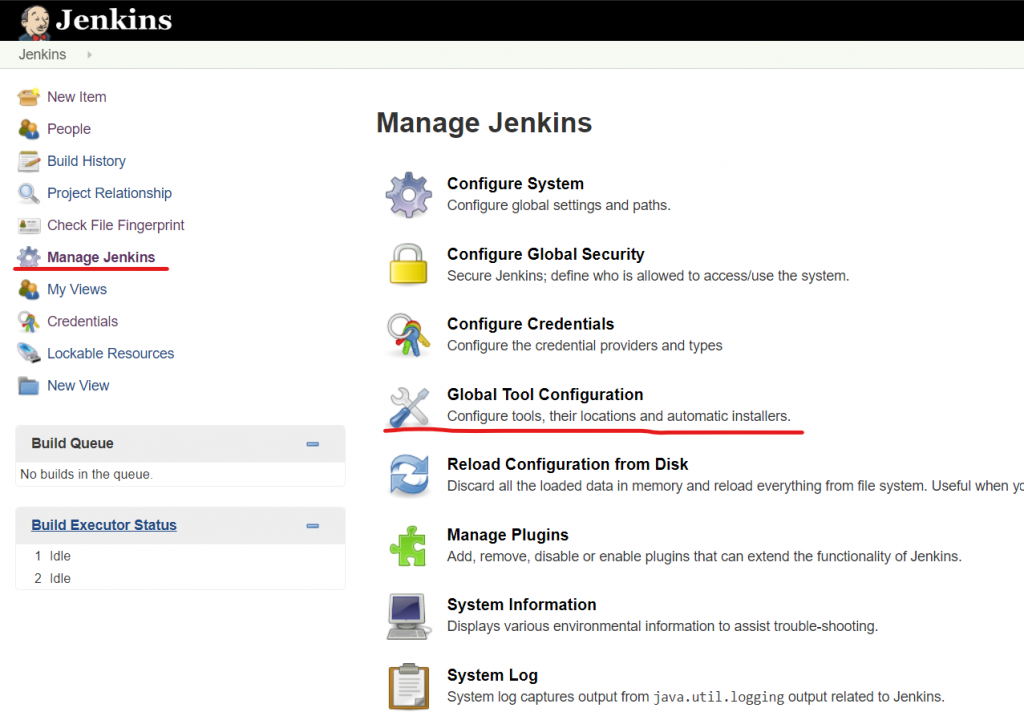Click the Manage Plugins puzzle piece icon

409,545
